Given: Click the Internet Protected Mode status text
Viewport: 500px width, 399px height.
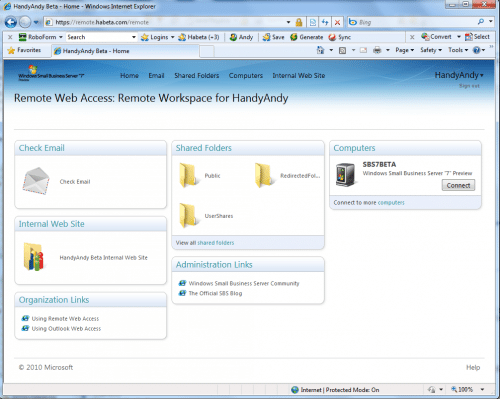Looking at the screenshot, I should point(339,390).
